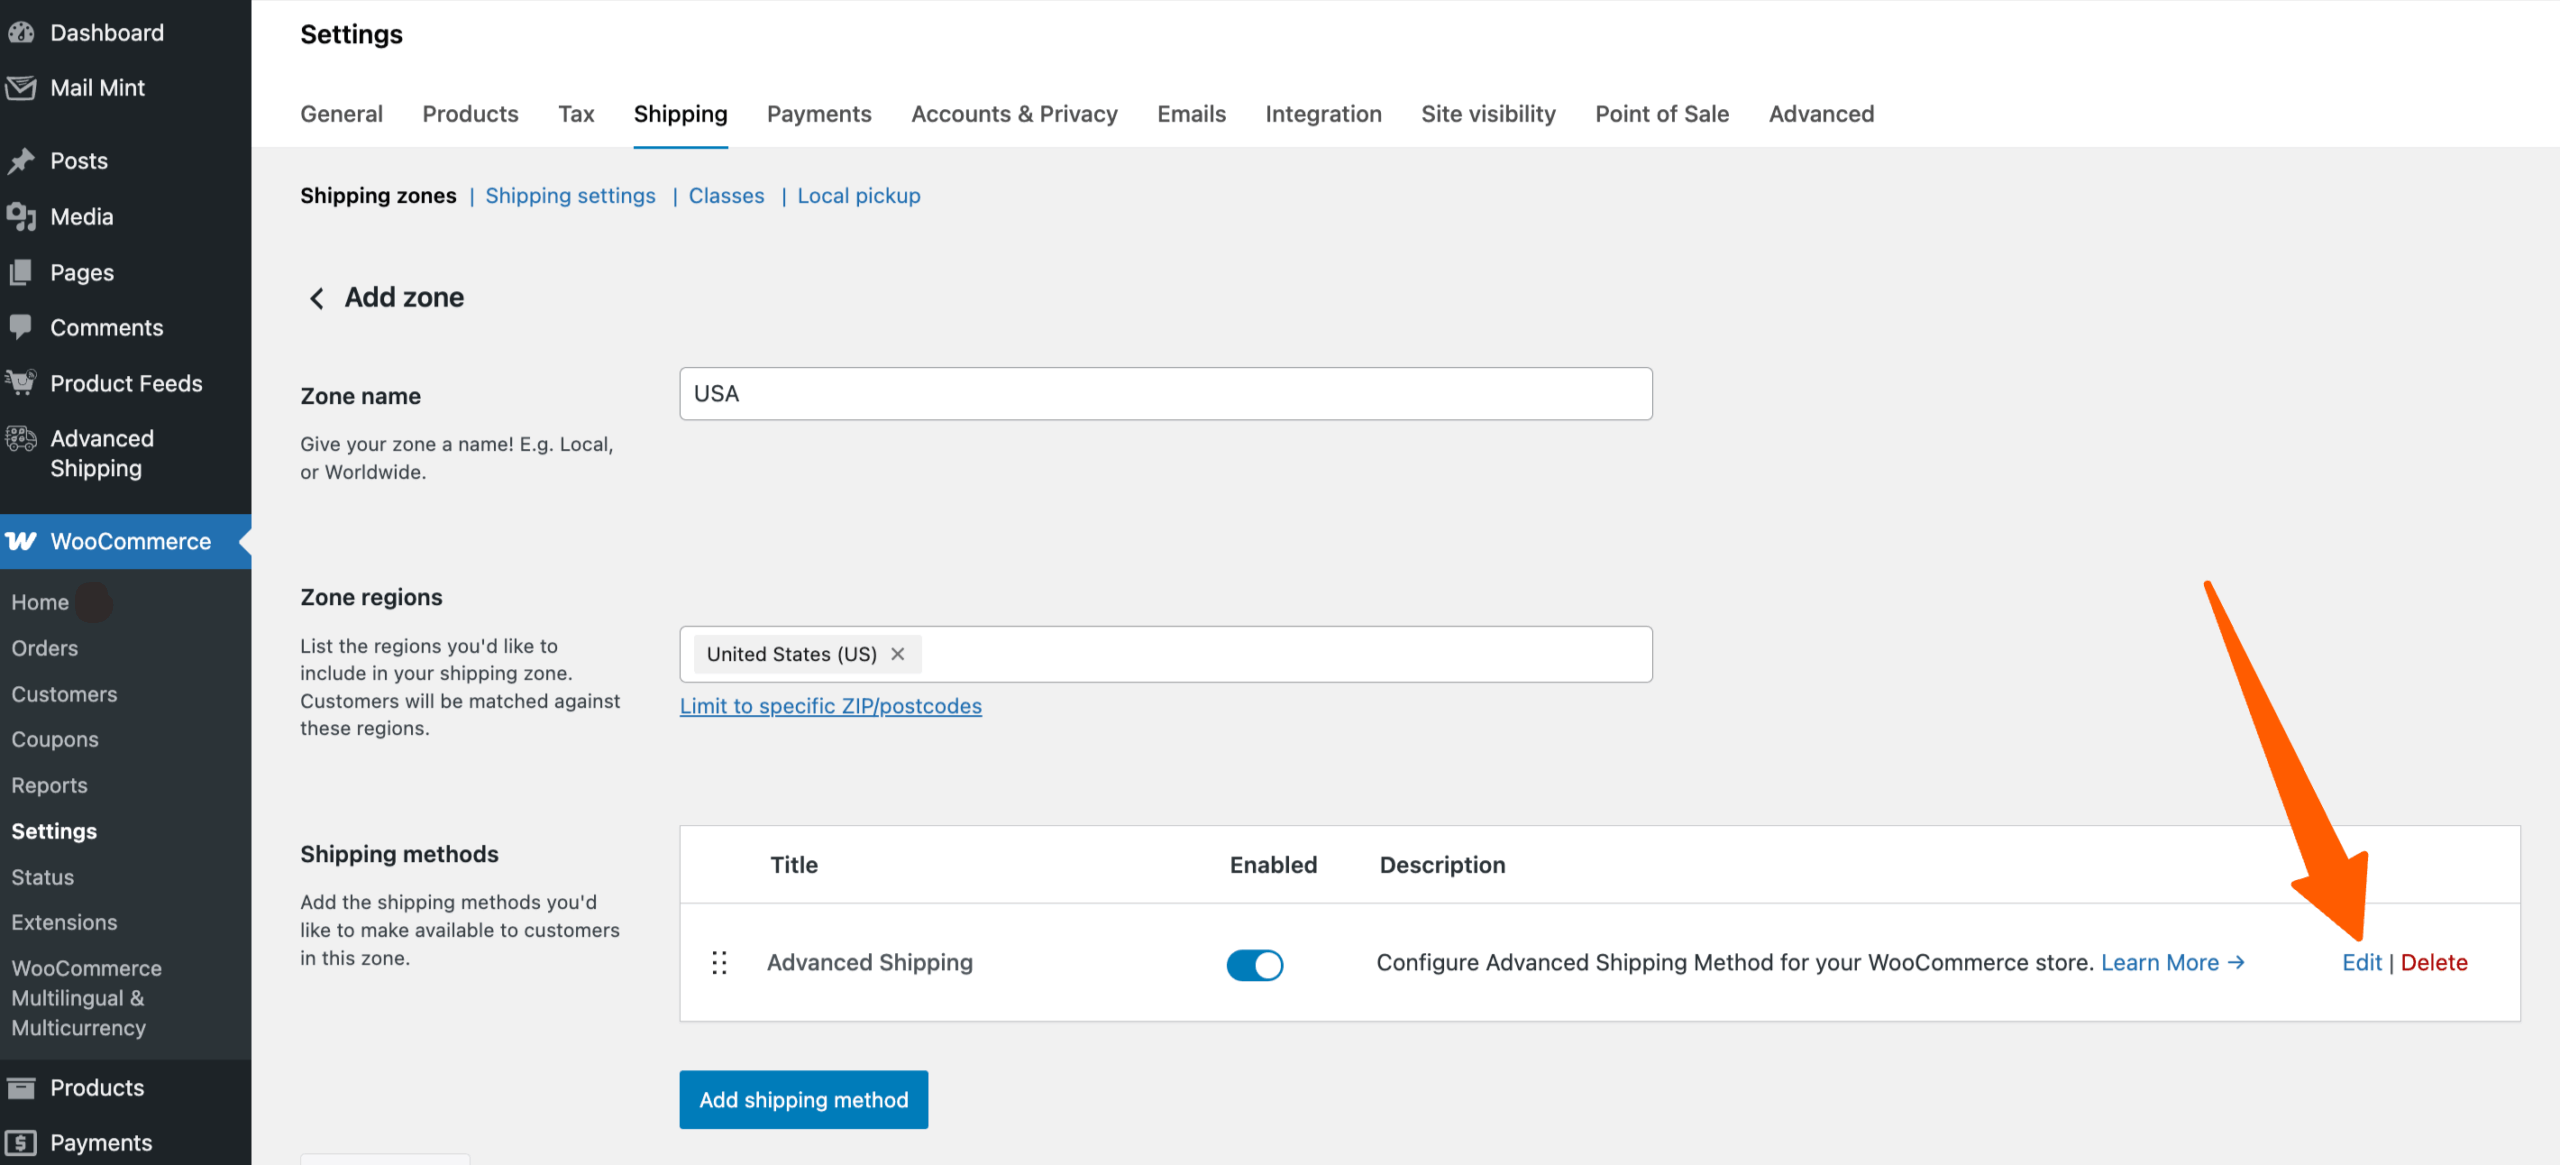Open the Classes link
This screenshot has width=2560, height=1165.
pyautogui.click(x=726, y=196)
